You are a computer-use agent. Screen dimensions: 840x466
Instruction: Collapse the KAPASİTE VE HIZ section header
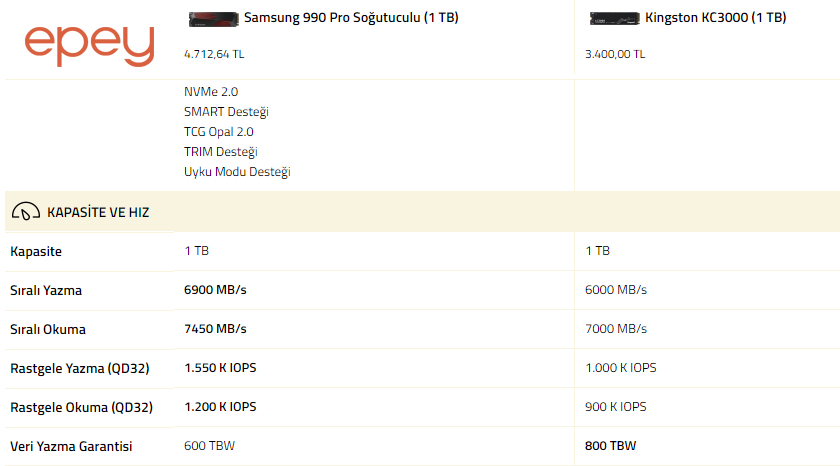click(x=98, y=212)
